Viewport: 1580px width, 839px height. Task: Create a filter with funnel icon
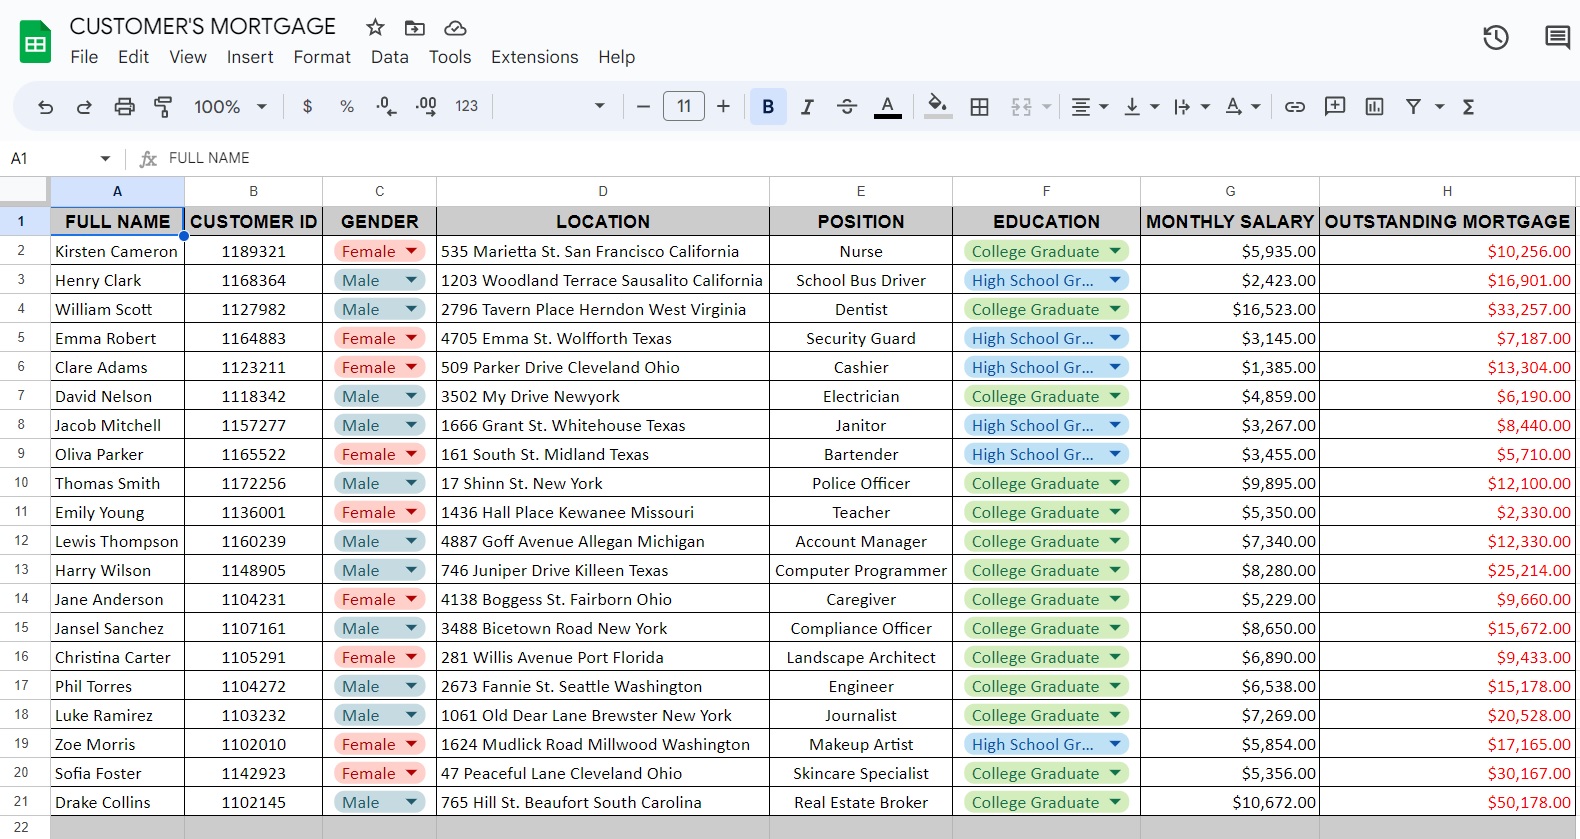click(1413, 107)
